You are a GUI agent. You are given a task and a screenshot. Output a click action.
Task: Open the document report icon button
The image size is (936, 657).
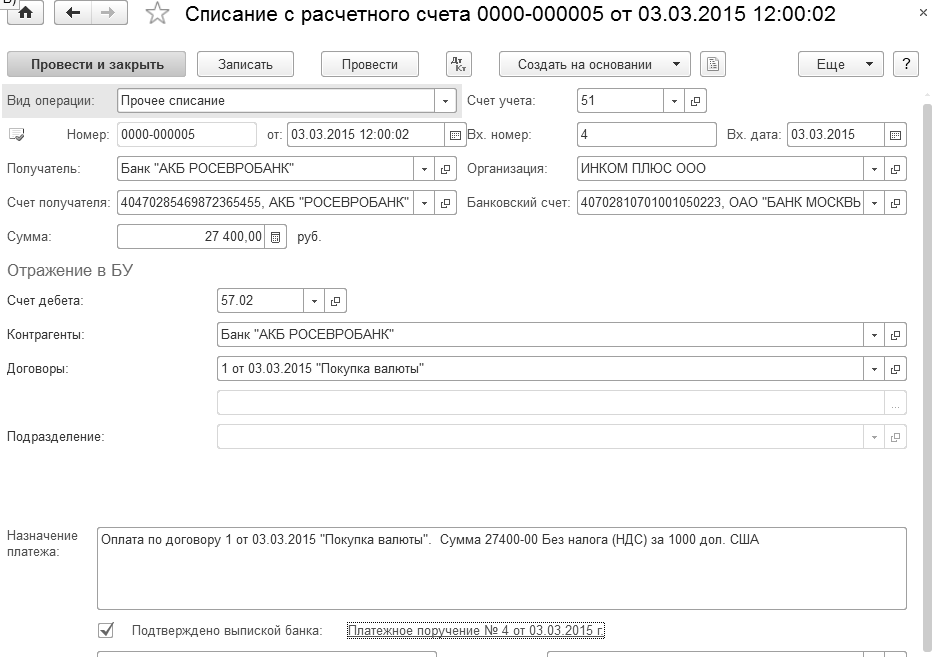[713, 64]
